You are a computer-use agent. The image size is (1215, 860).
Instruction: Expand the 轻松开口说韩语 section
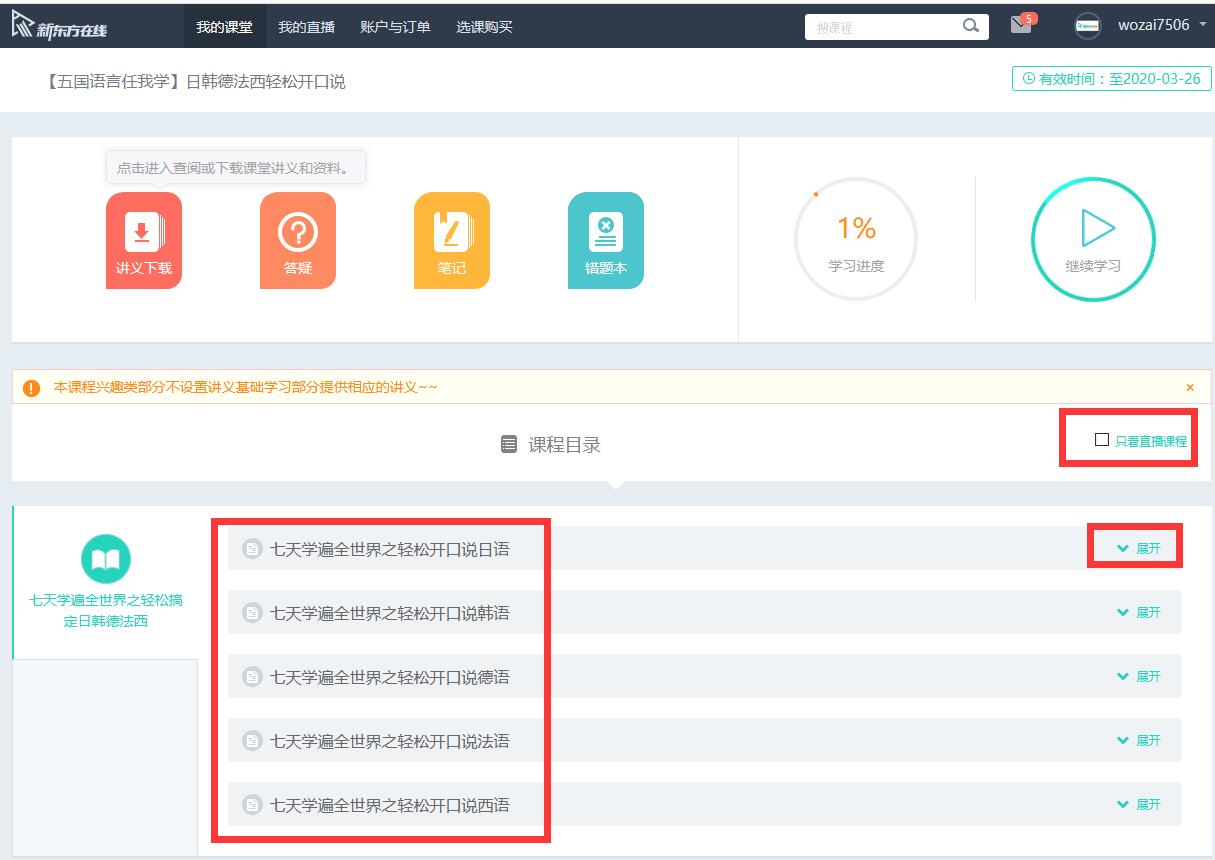1139,612
